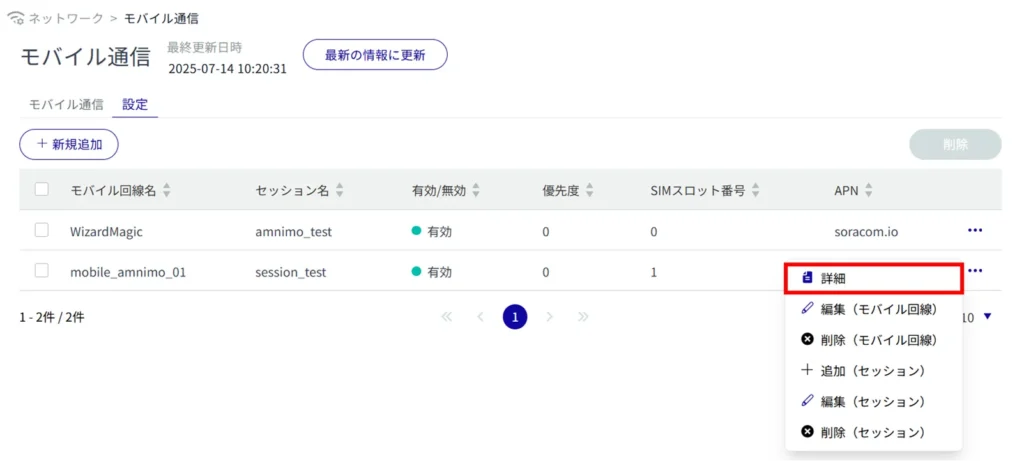Toggle the select-all checkbox in table header
The image size is (1024, 461).
click(42, 189)
